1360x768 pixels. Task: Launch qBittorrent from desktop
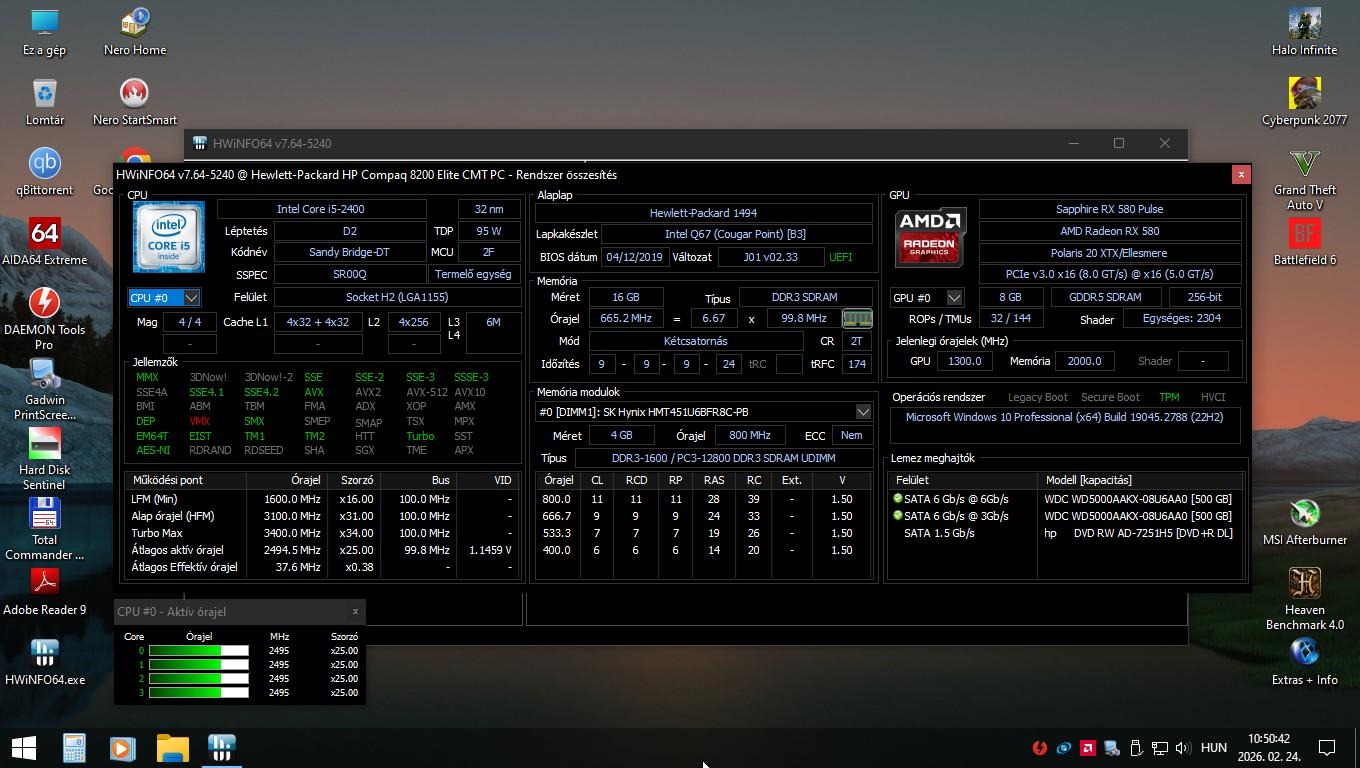(x=44, y=171)
